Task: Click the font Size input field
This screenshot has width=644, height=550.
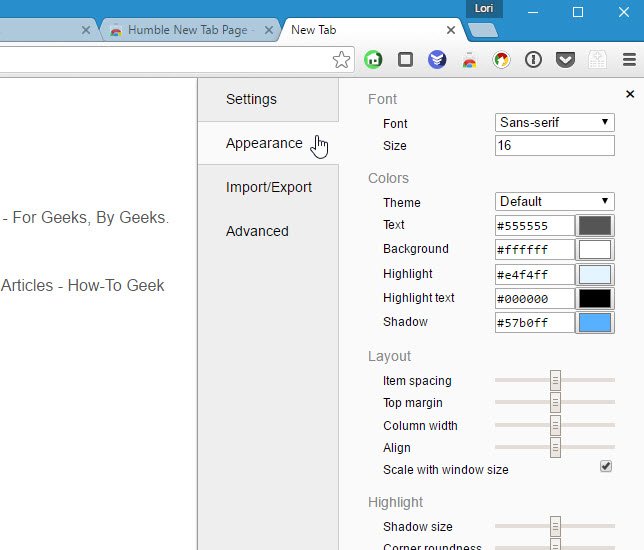Action: coord(555,146)
